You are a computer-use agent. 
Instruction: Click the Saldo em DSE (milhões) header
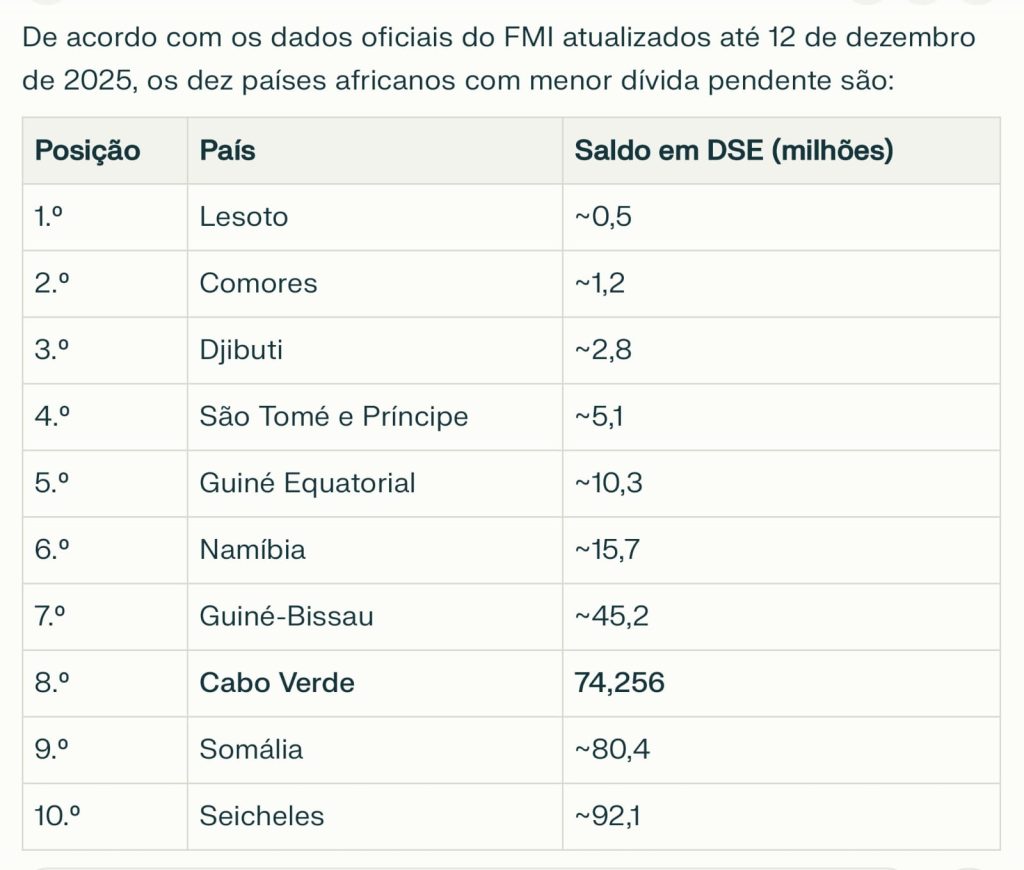coord(733,151)
